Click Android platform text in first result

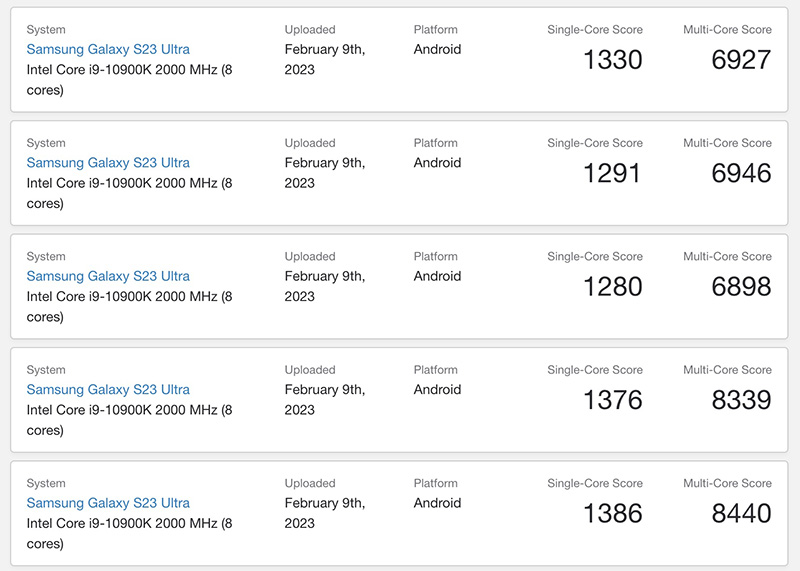[437, 49]
